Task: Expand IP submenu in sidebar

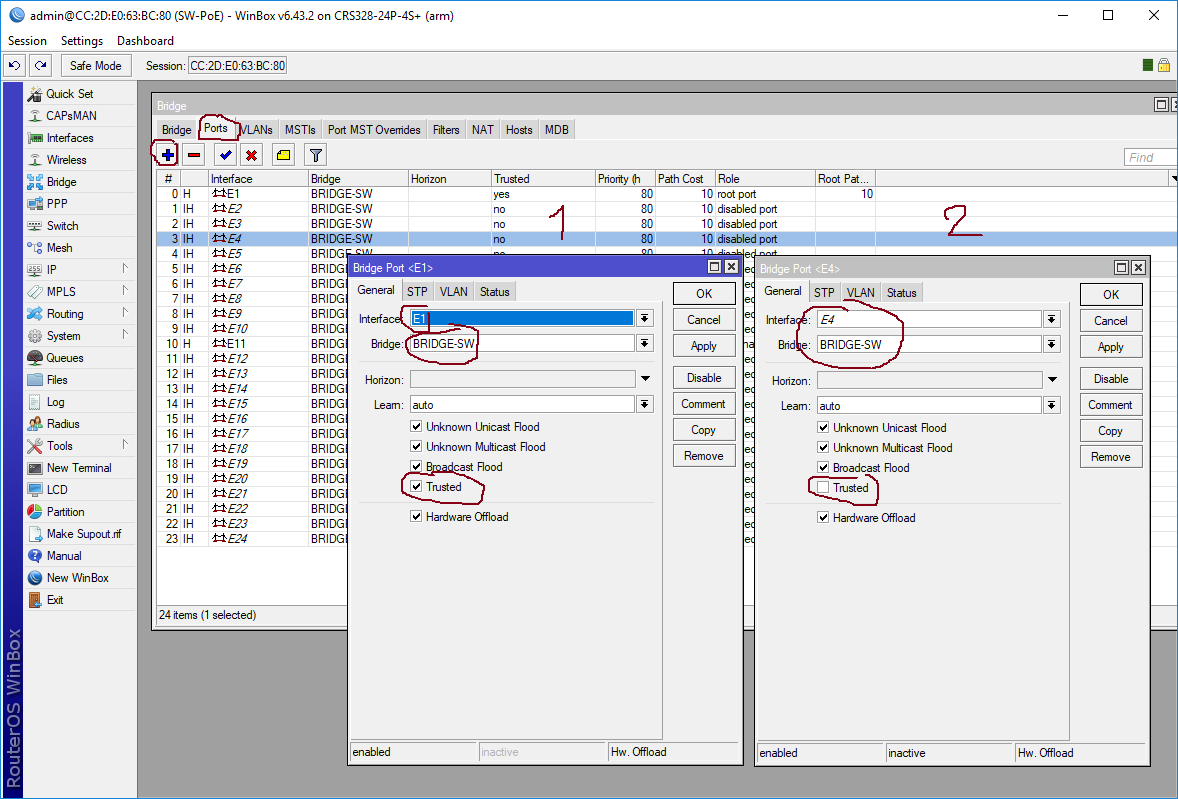Action: click(125, 269)
